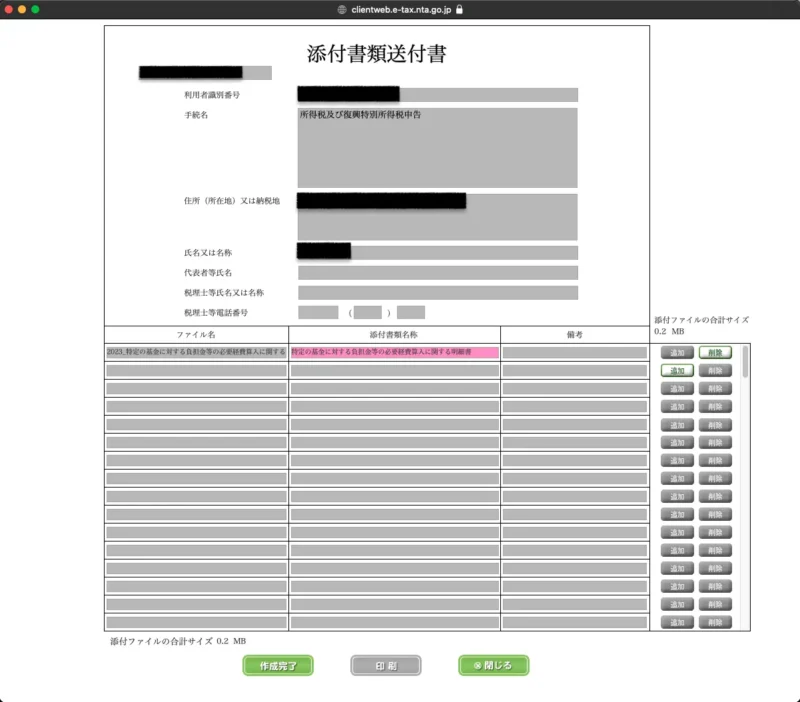The height and width of the screenshot is (702, 800).
Task: Click the 所得税及び復興特別所得税申告 text
Action: [360, 115]
